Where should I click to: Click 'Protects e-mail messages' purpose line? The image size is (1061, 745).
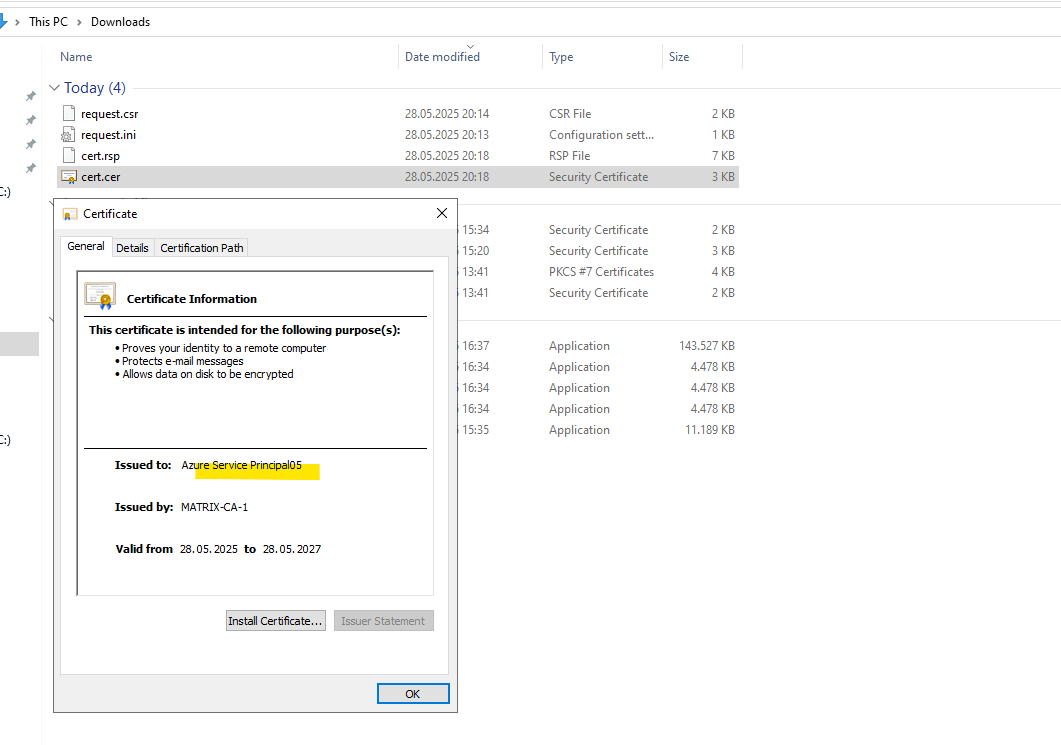182,361
